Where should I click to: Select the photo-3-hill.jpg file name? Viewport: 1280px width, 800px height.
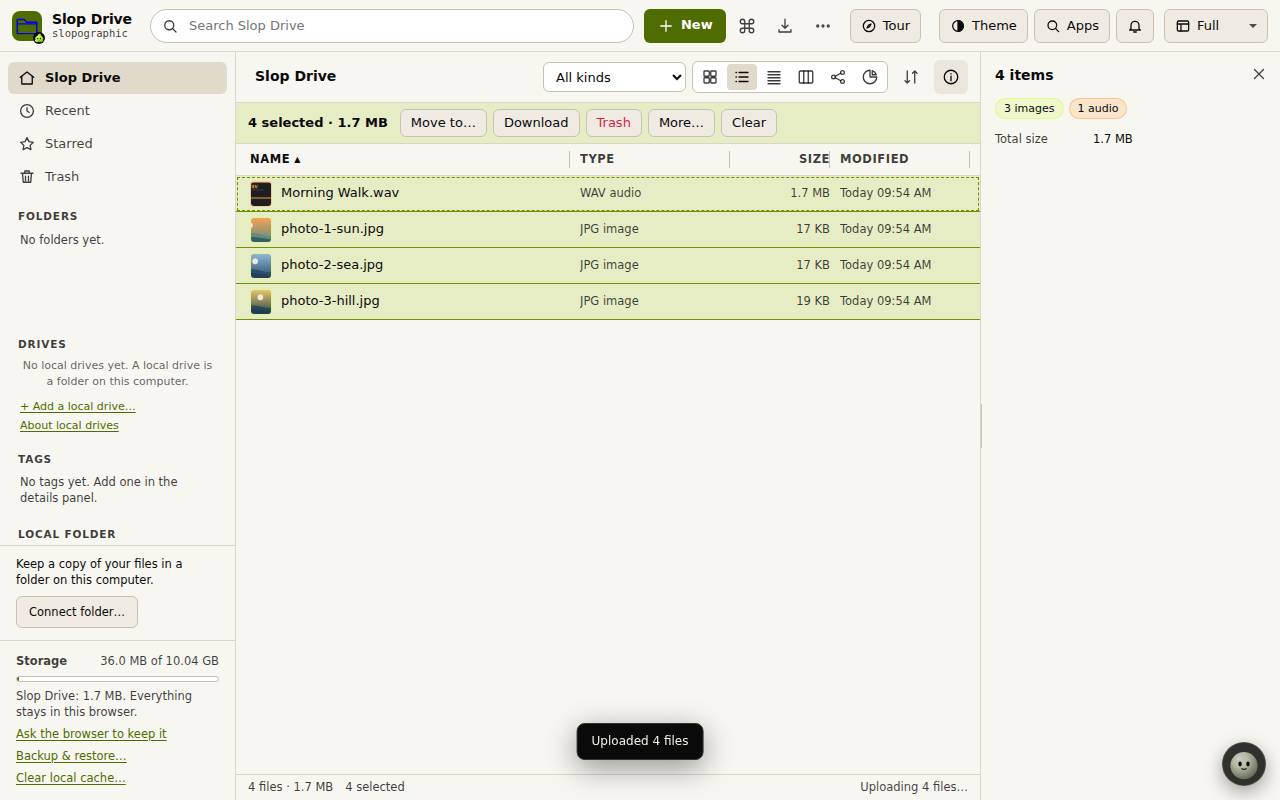click(330, 301)
